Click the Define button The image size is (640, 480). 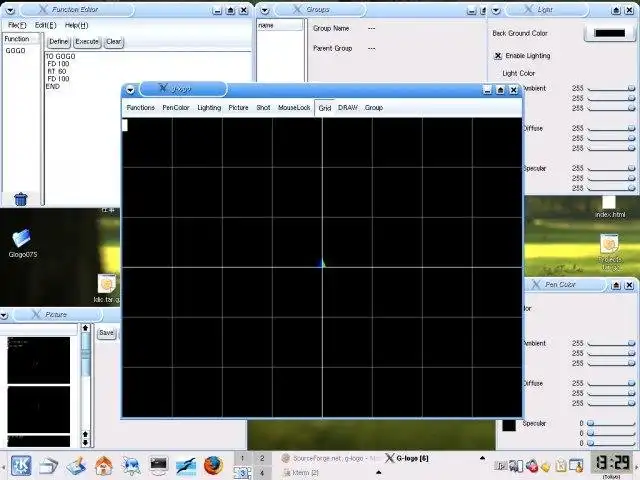click(x=59, y=42)
